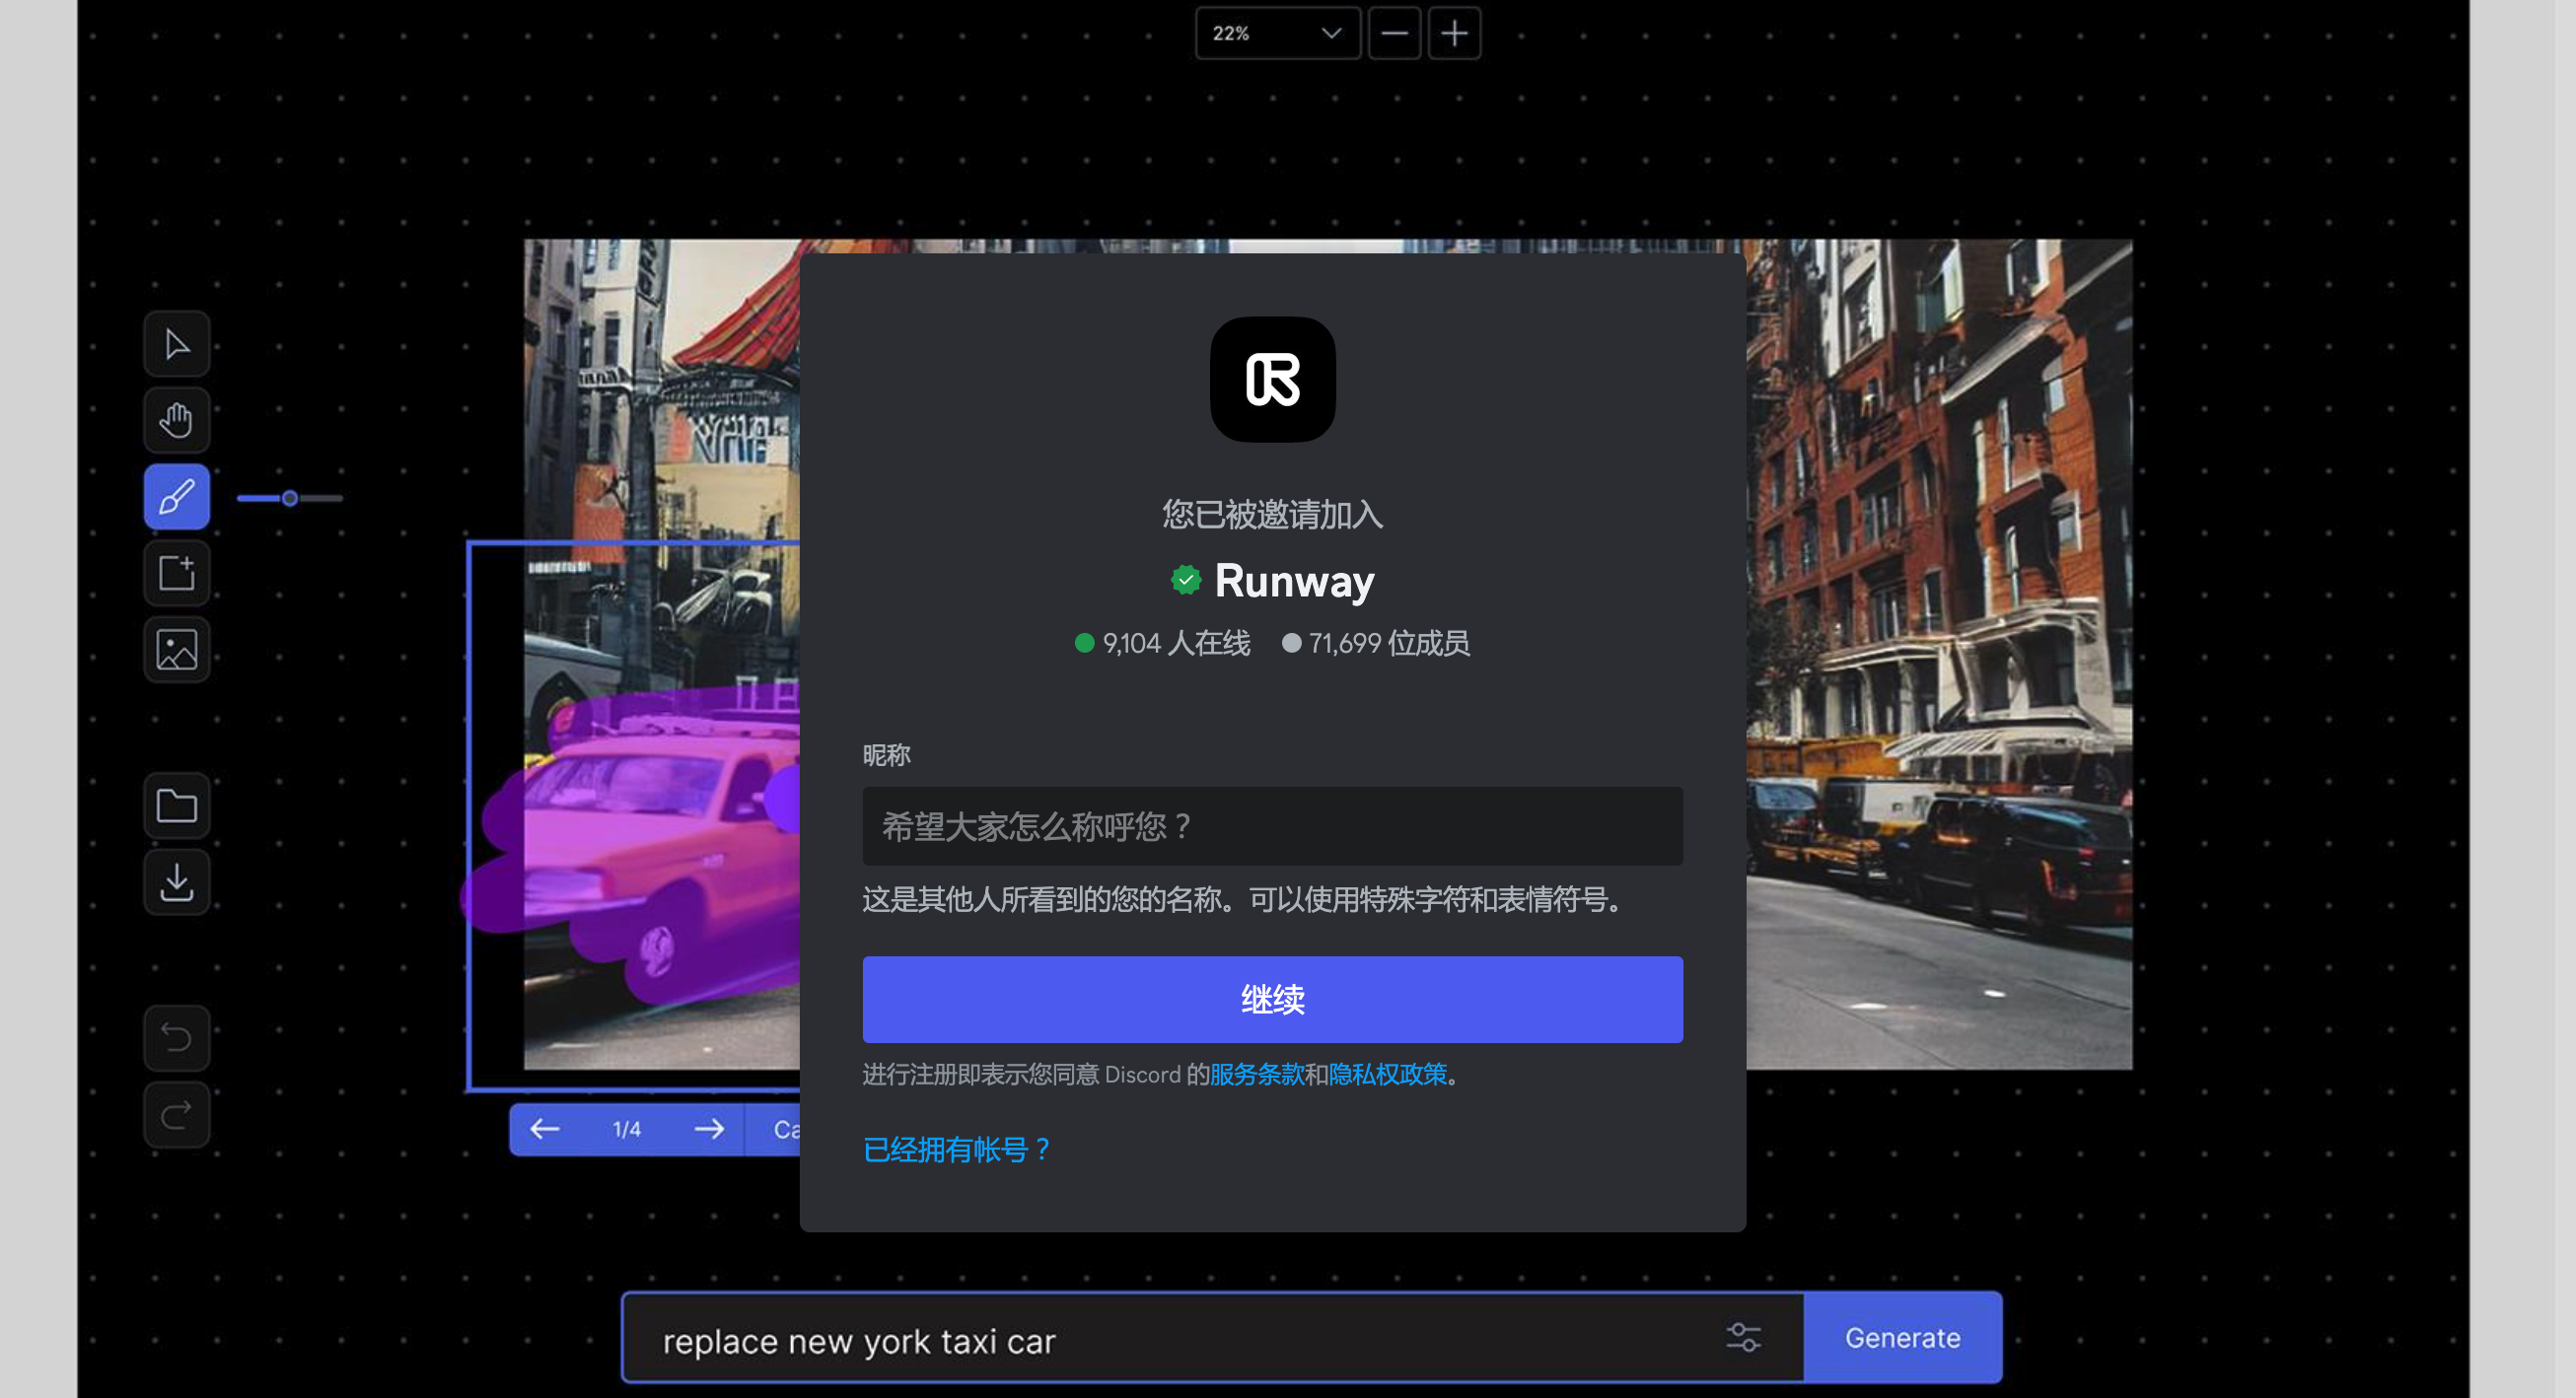Click the 已经拥有帐号？ link

(957, 1150)
